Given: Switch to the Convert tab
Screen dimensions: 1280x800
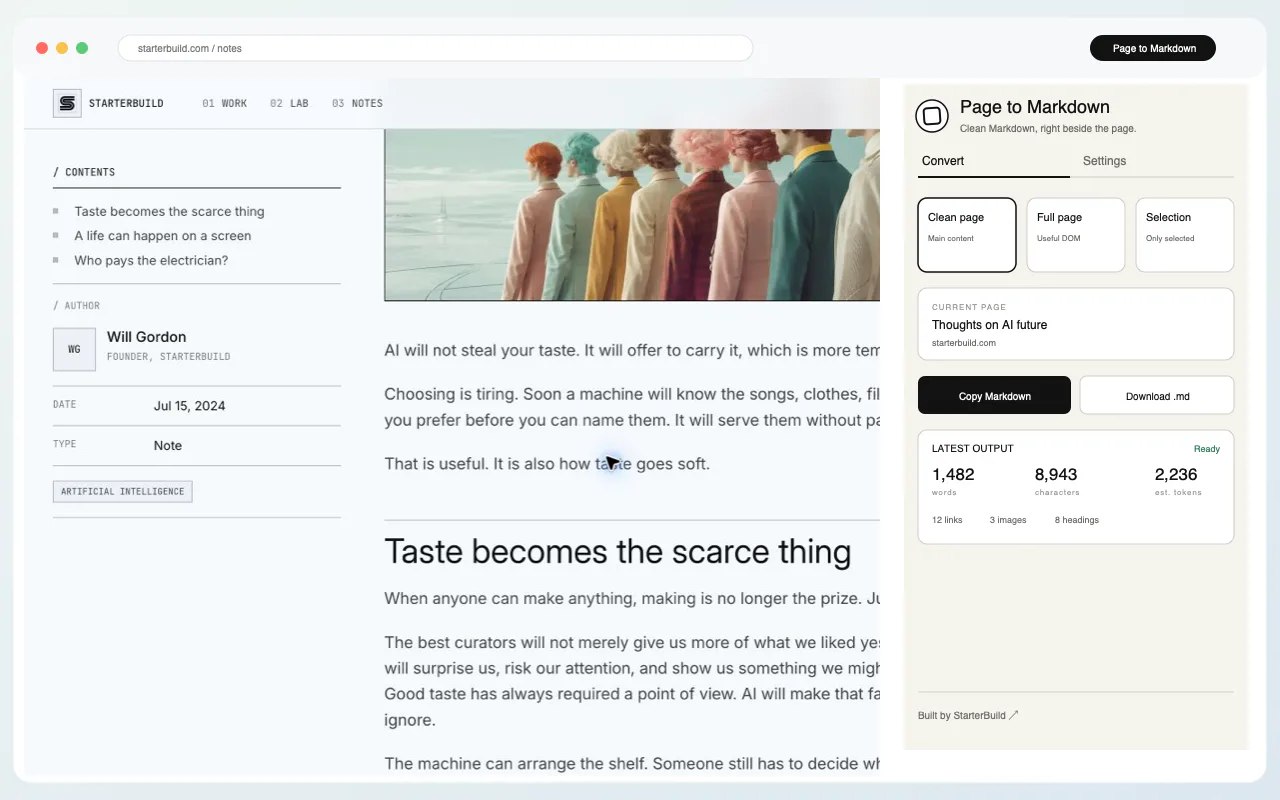Looking at the screenshot, I should pyautogui.click(x=943, y=161).
